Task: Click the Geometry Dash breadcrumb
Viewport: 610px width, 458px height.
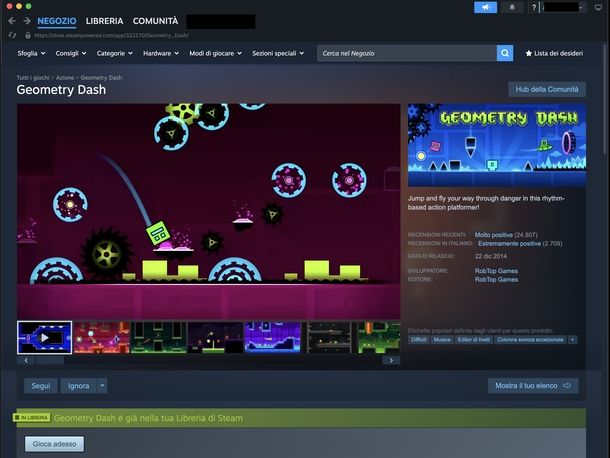Action: 101,77
